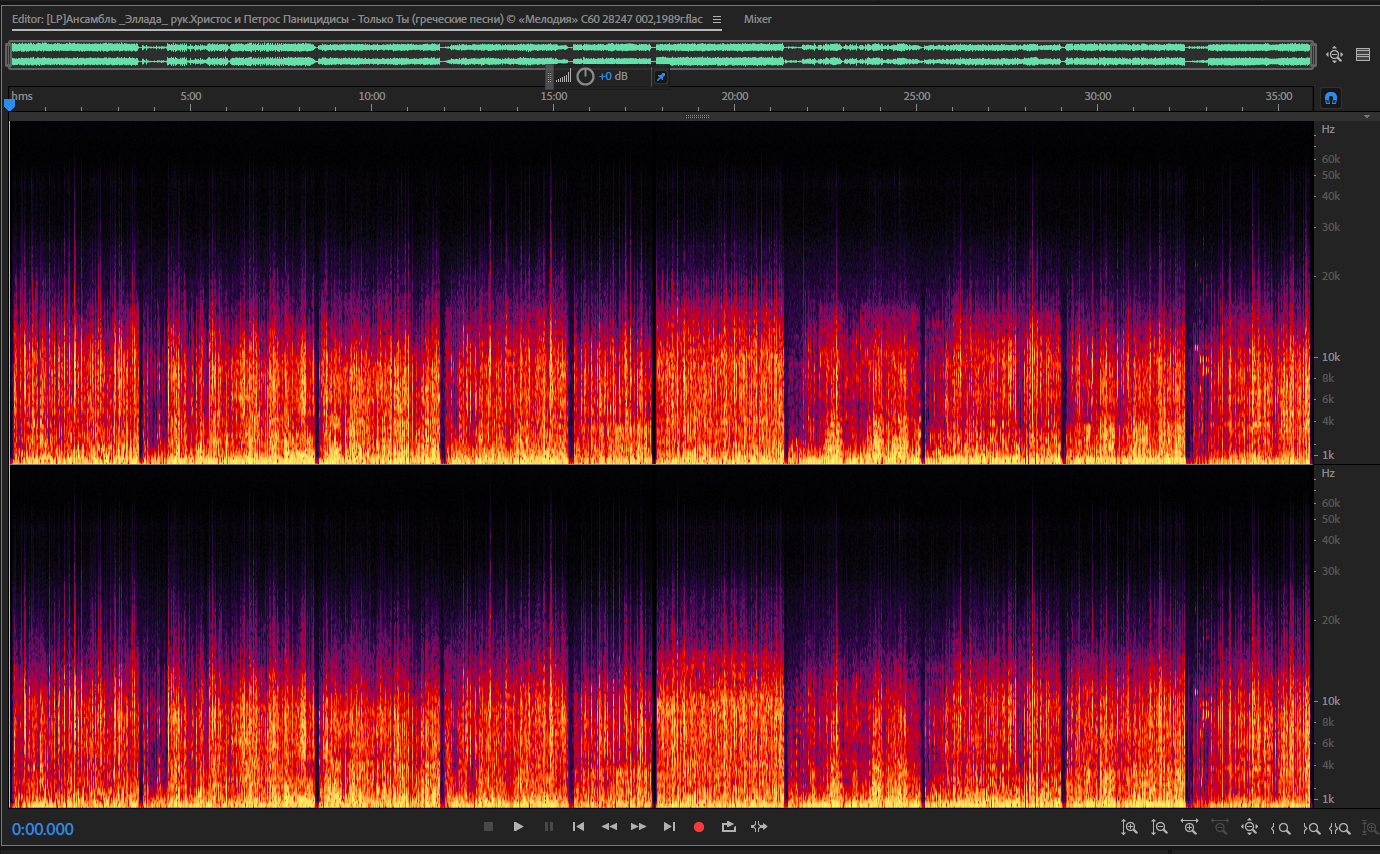Click the Fast Forward transport button
Viewport: 1380px width, 854px height.
pos(638,827)
